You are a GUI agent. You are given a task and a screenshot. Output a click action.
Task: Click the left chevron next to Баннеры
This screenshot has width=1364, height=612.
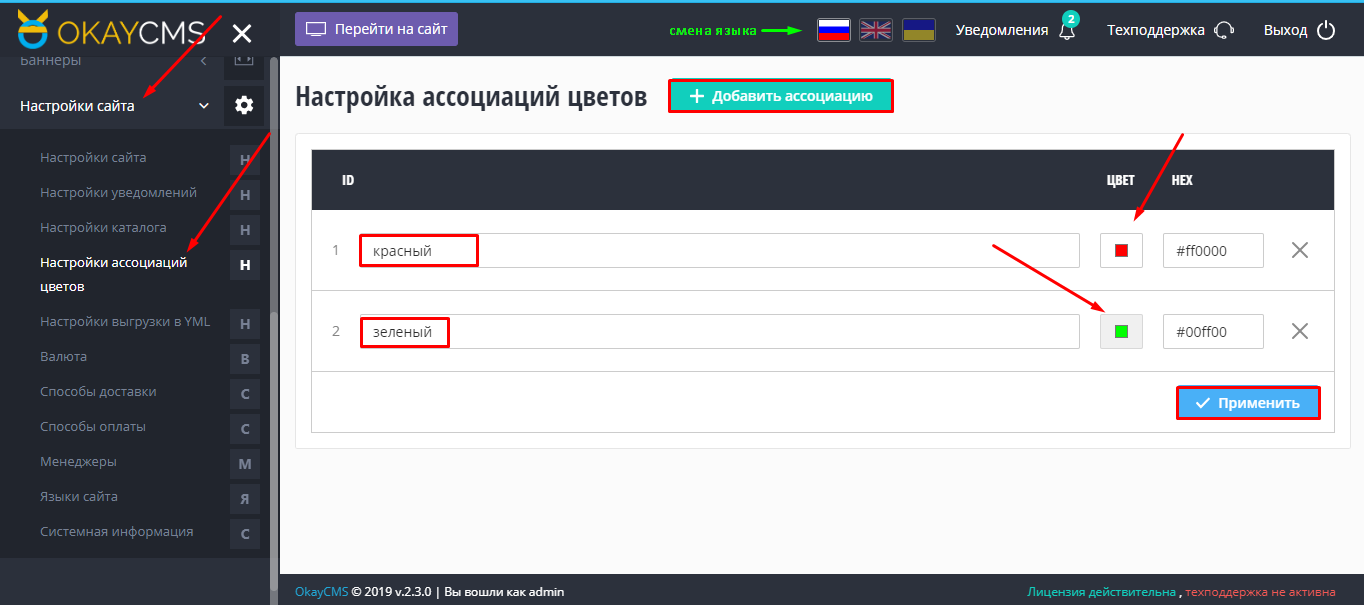click(202, 60)
